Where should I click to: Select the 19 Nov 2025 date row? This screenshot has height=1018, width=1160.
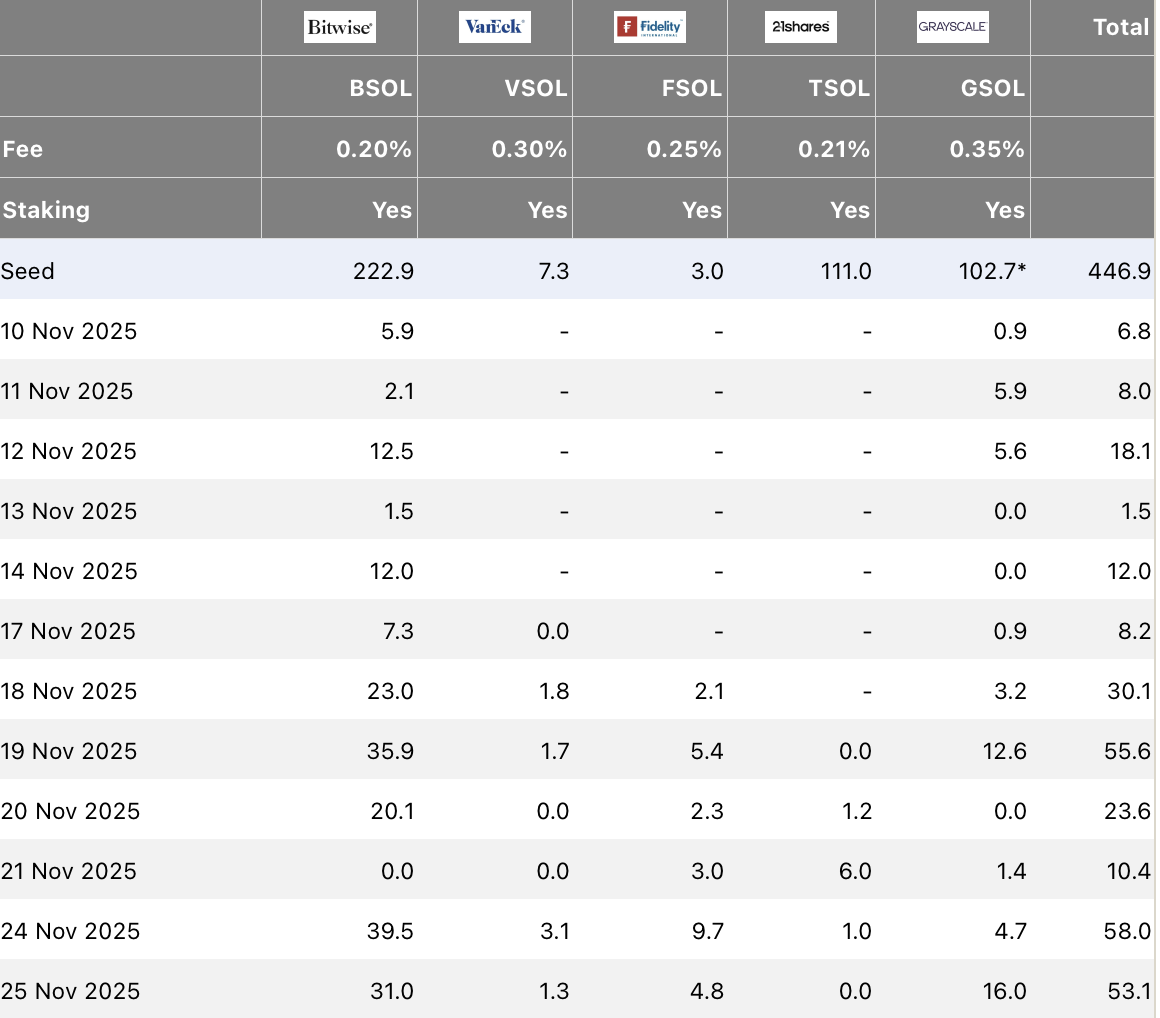577,751
